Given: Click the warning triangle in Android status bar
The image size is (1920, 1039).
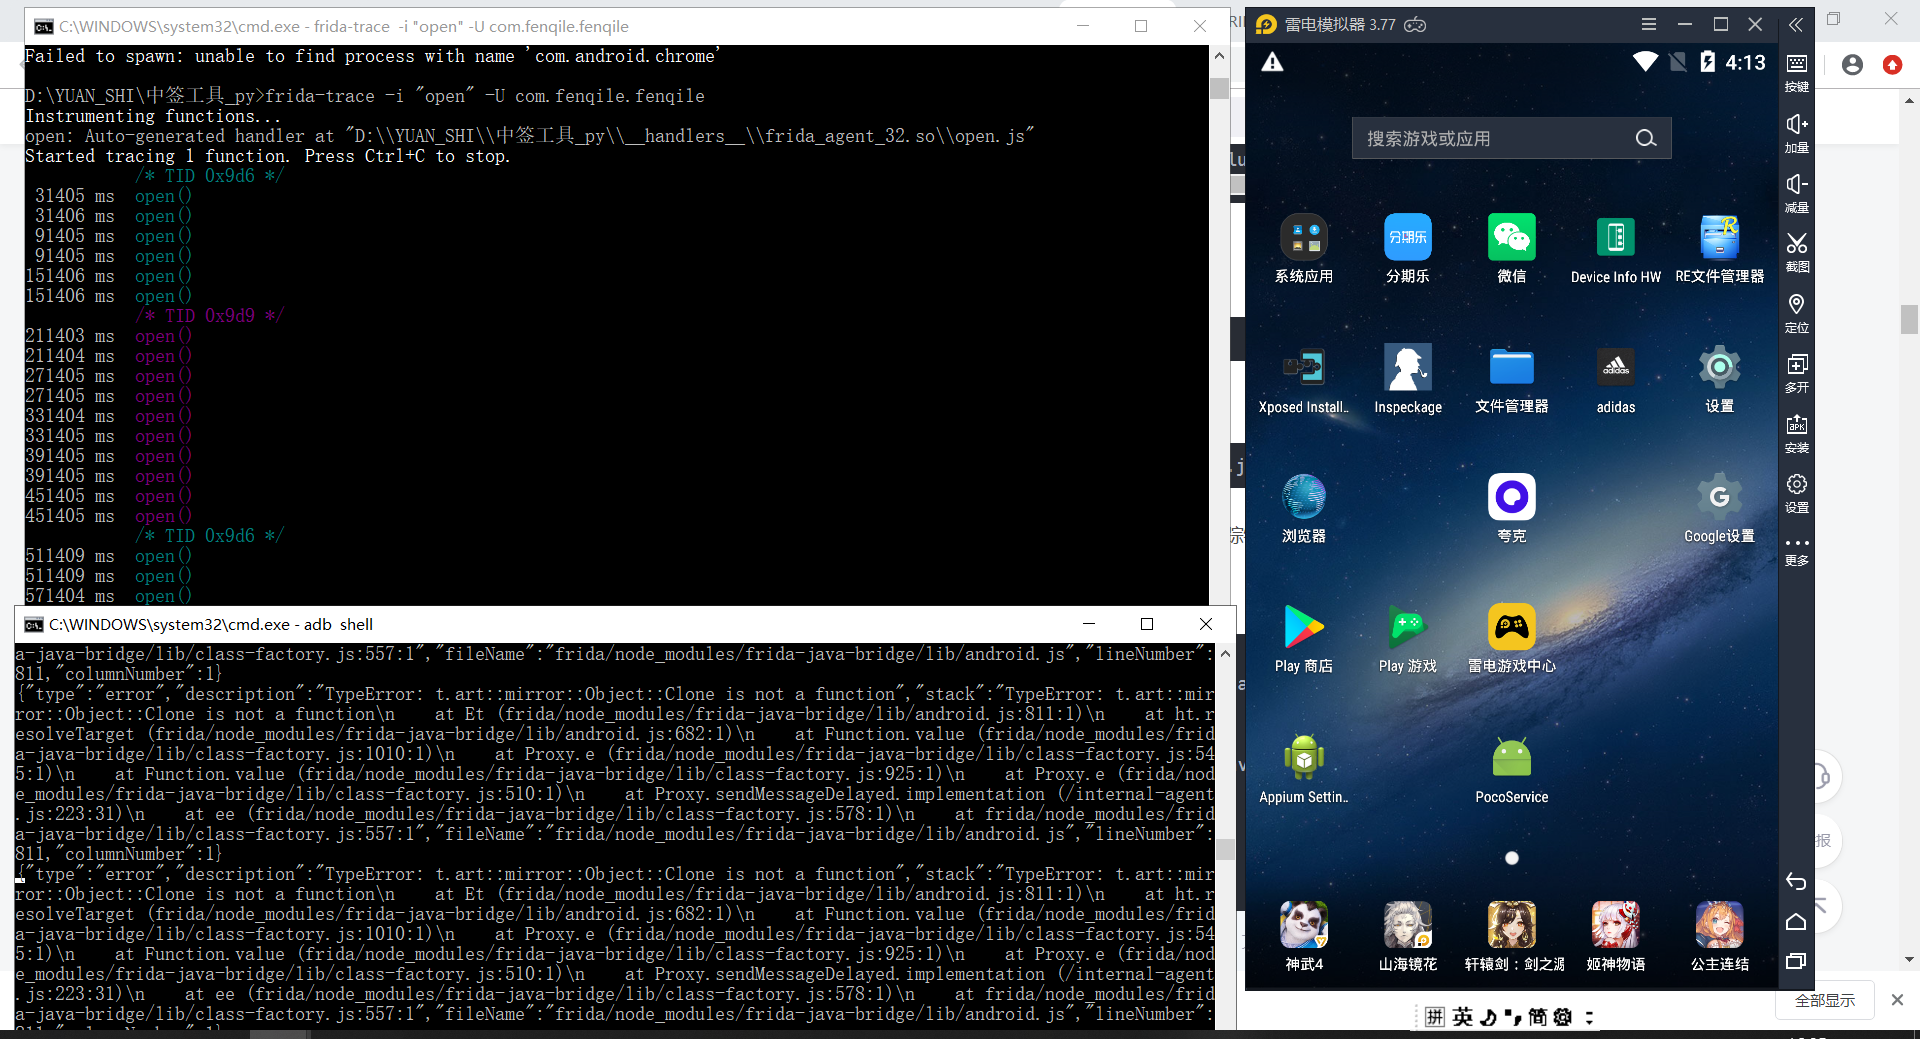Looking at the screenshot, I should click(1272, 62).
